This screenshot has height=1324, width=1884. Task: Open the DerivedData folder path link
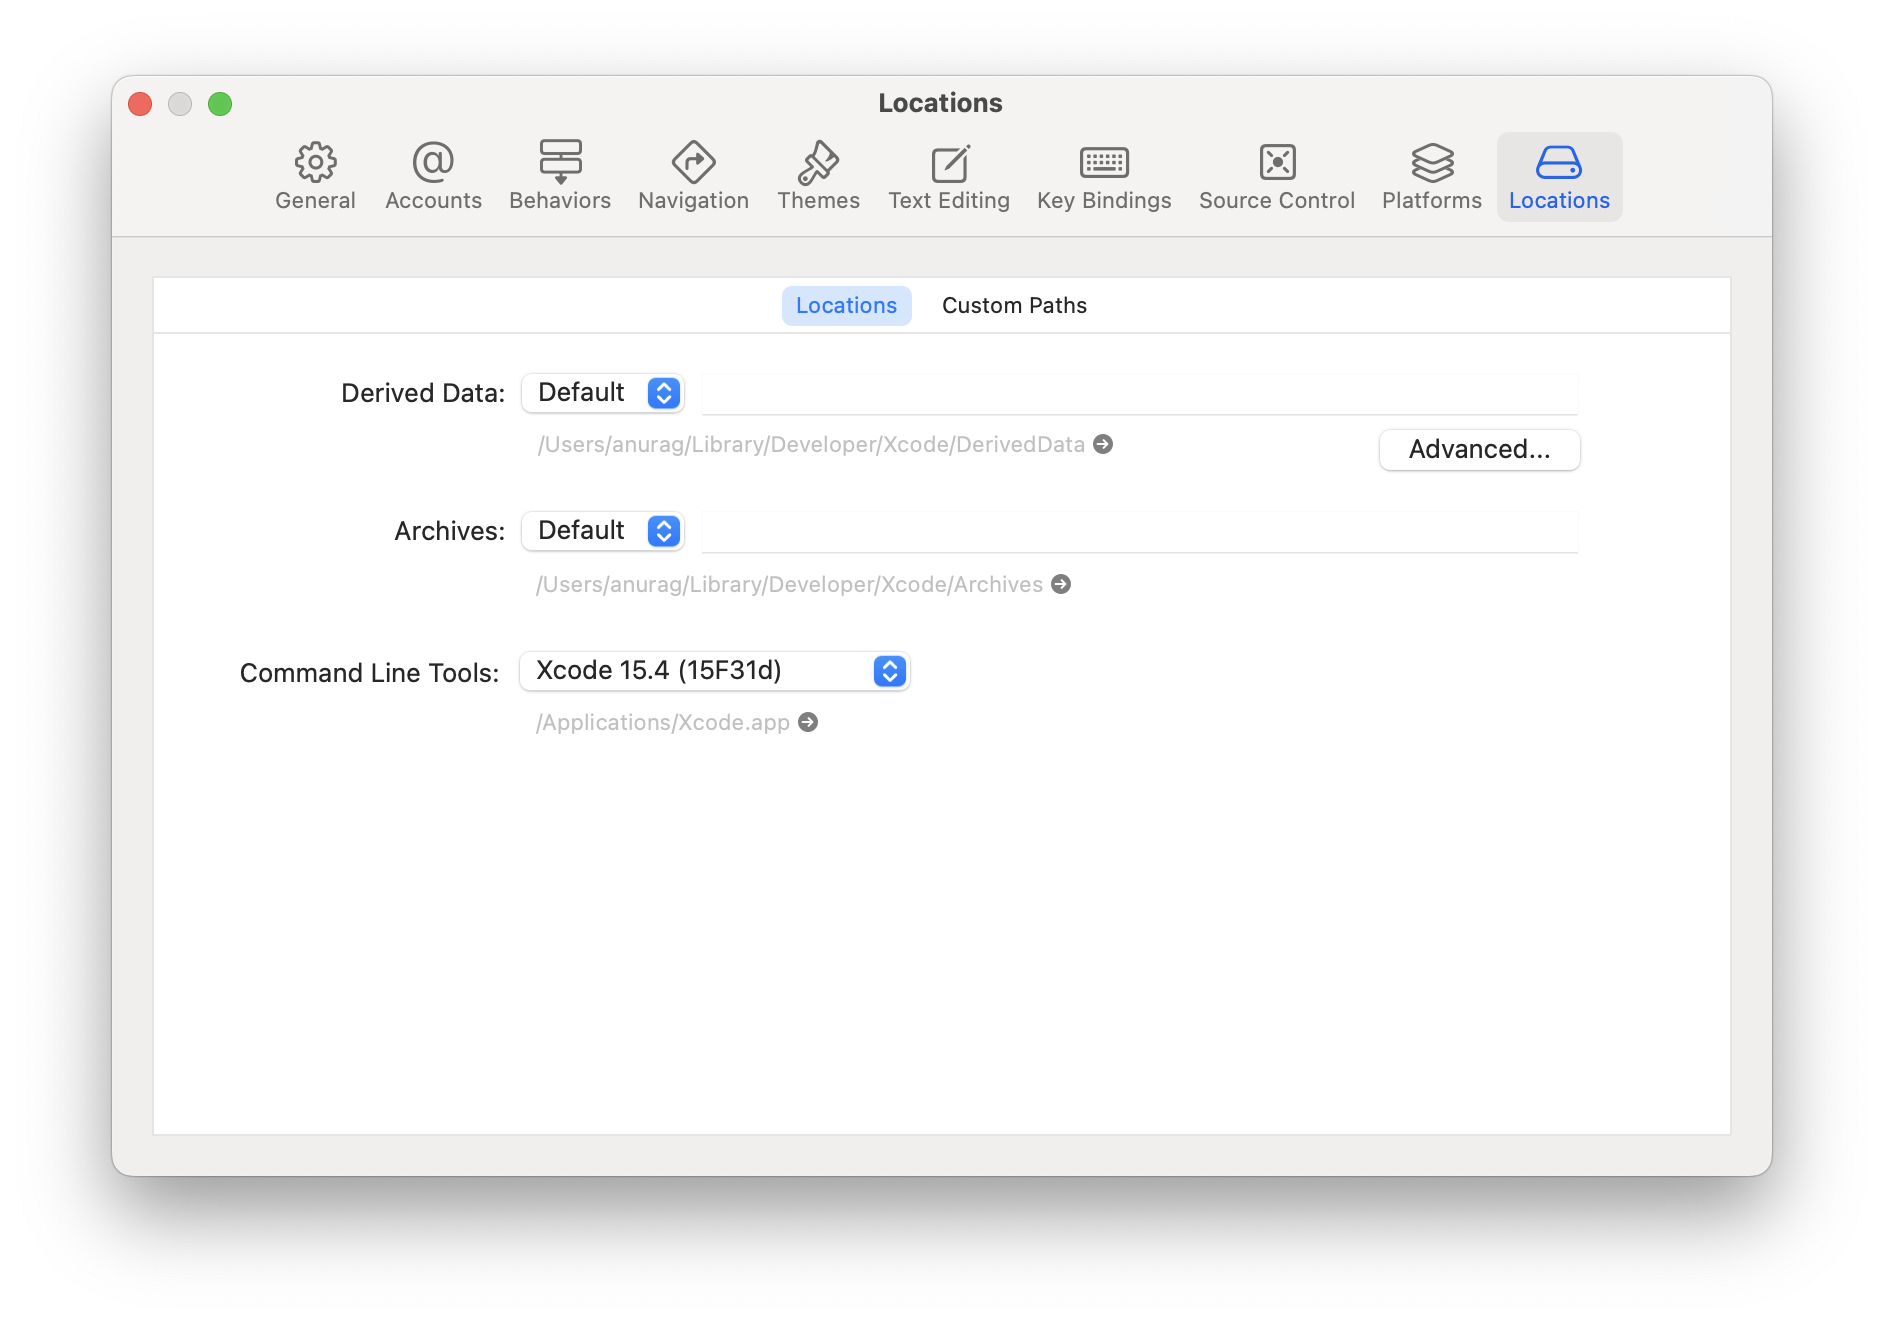(x=1104, y=444)
